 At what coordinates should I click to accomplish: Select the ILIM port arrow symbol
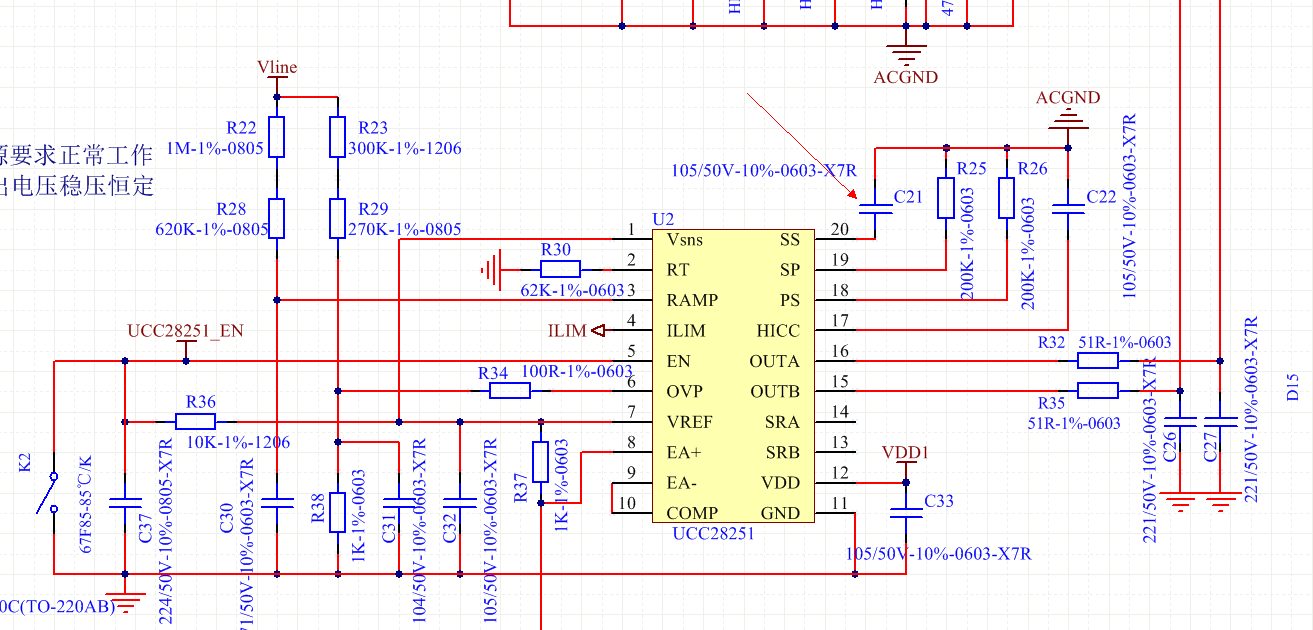598,330
